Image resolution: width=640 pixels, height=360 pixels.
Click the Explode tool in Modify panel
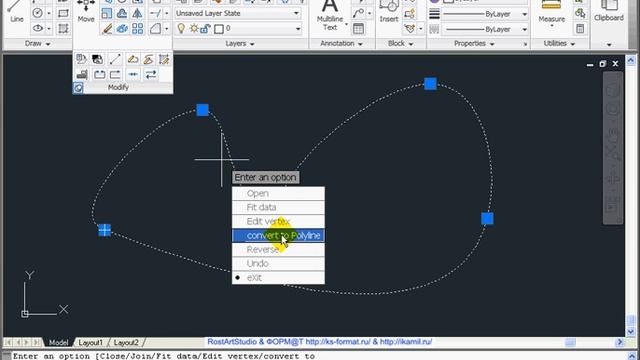click(122, 29)
